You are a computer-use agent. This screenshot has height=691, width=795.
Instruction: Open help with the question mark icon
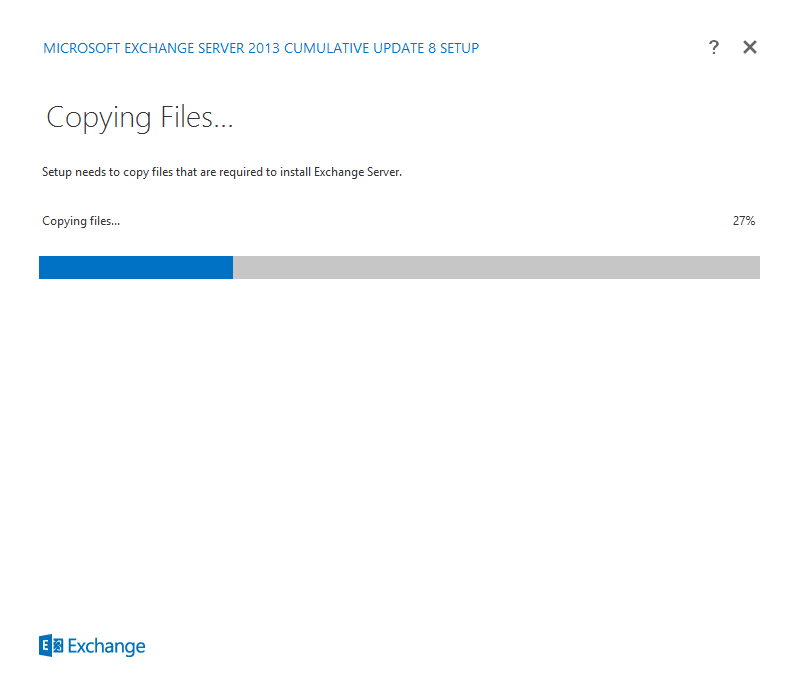713,47
